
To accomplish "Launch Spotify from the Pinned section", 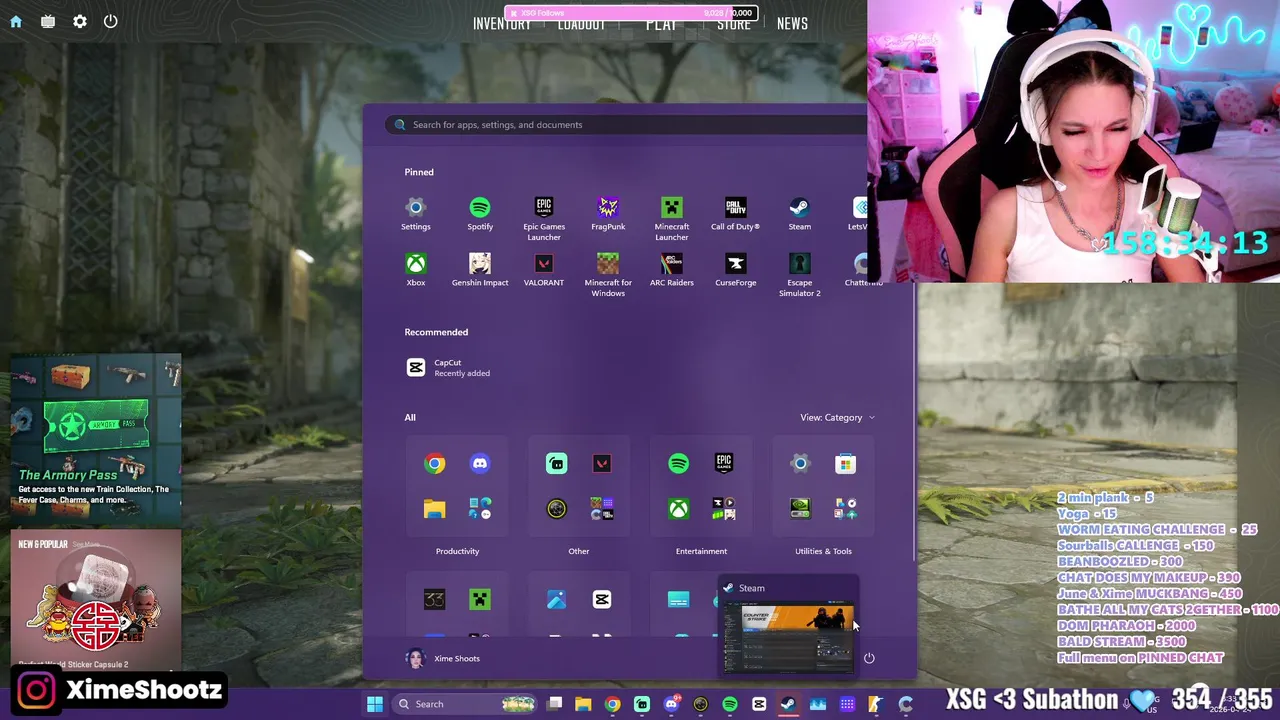I will (x=480, y=214).
